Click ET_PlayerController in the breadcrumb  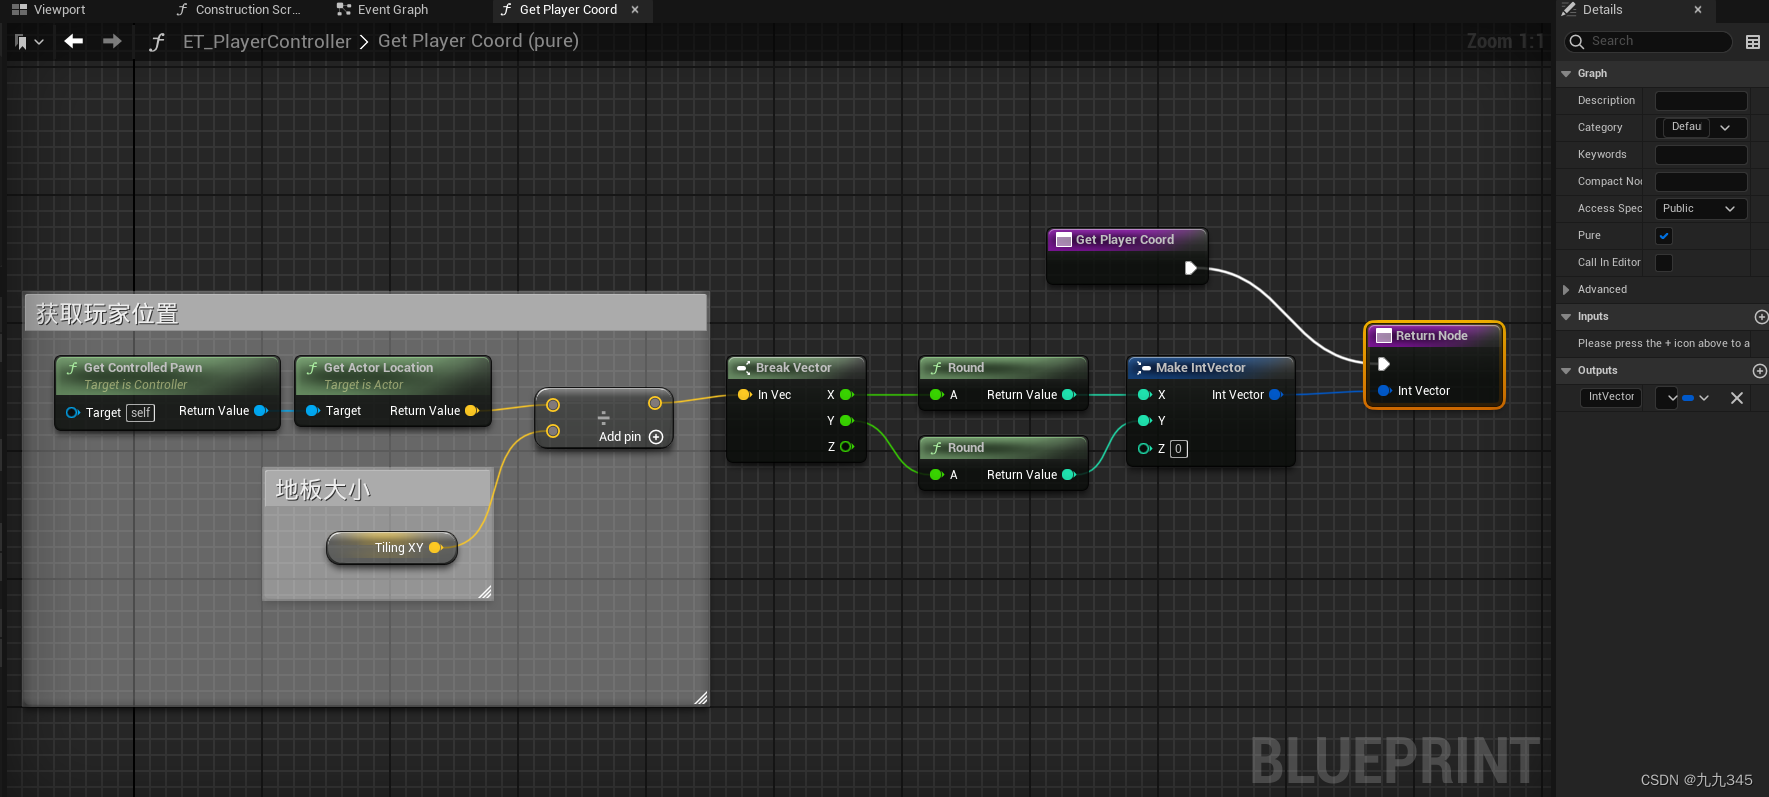pos(267,42)
